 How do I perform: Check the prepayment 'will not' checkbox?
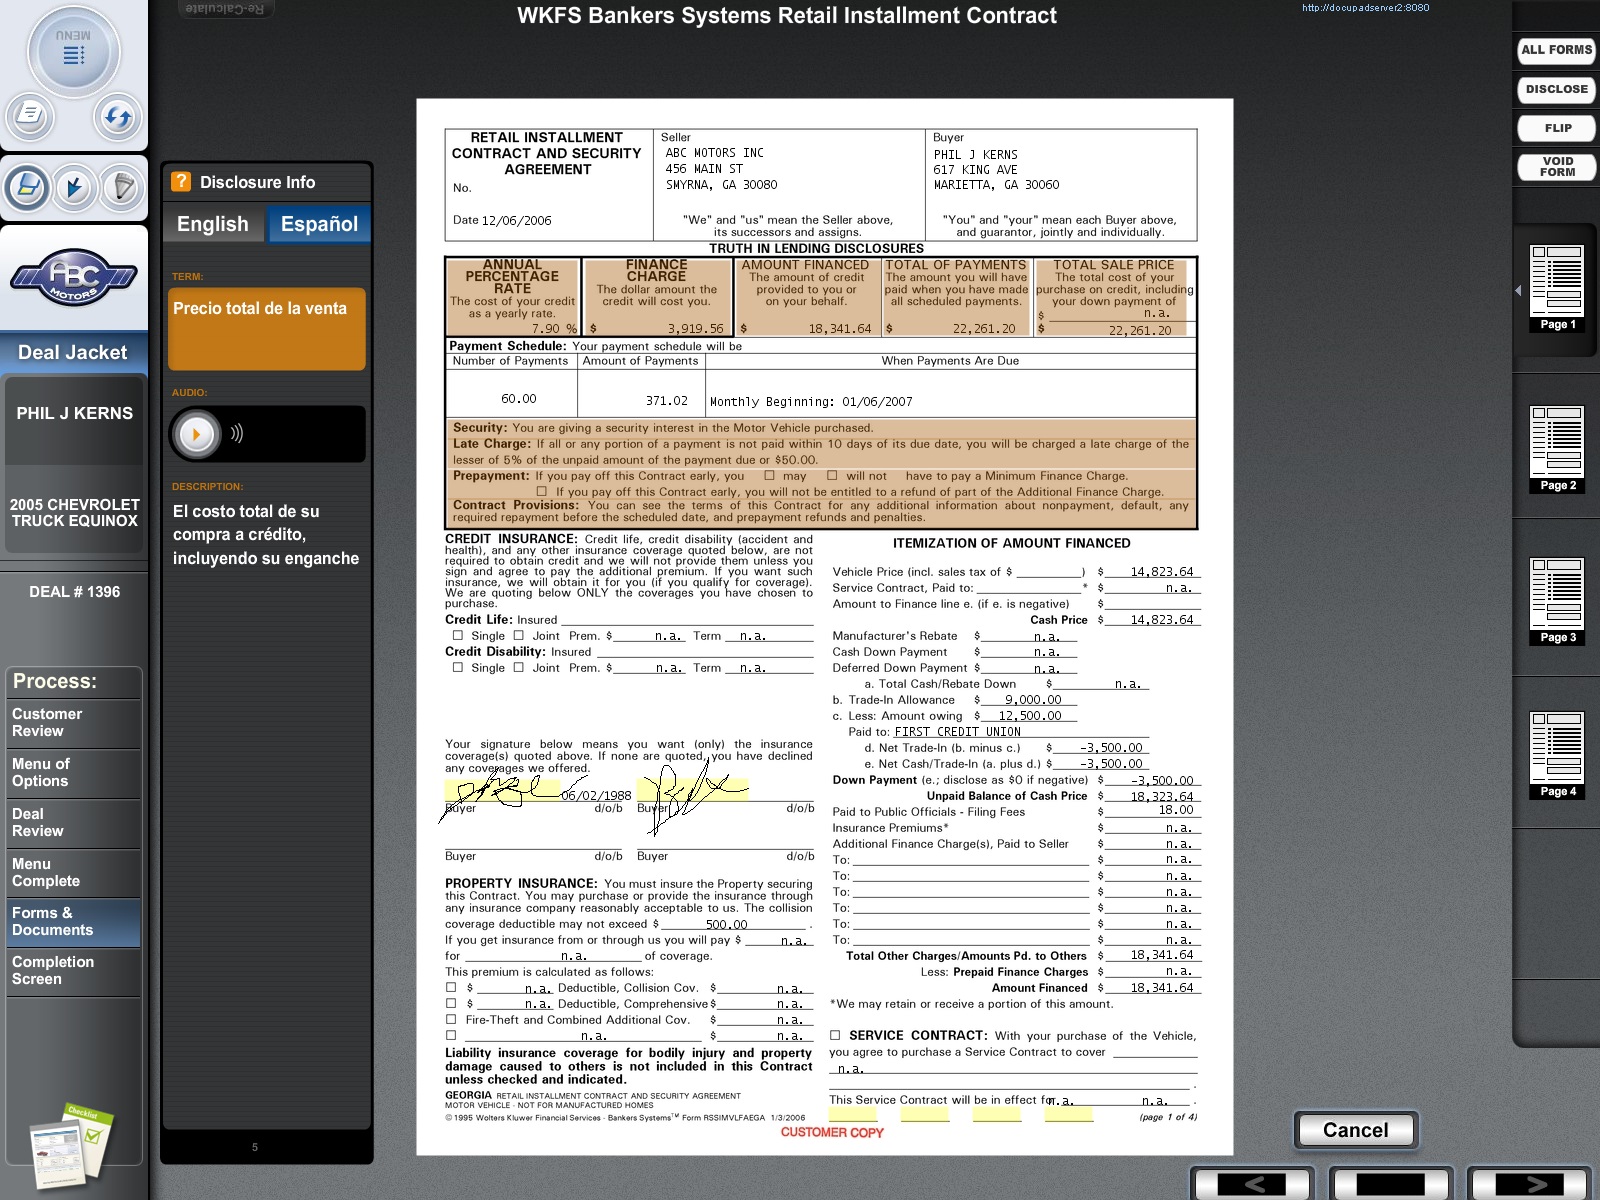[x=832, y=476]
